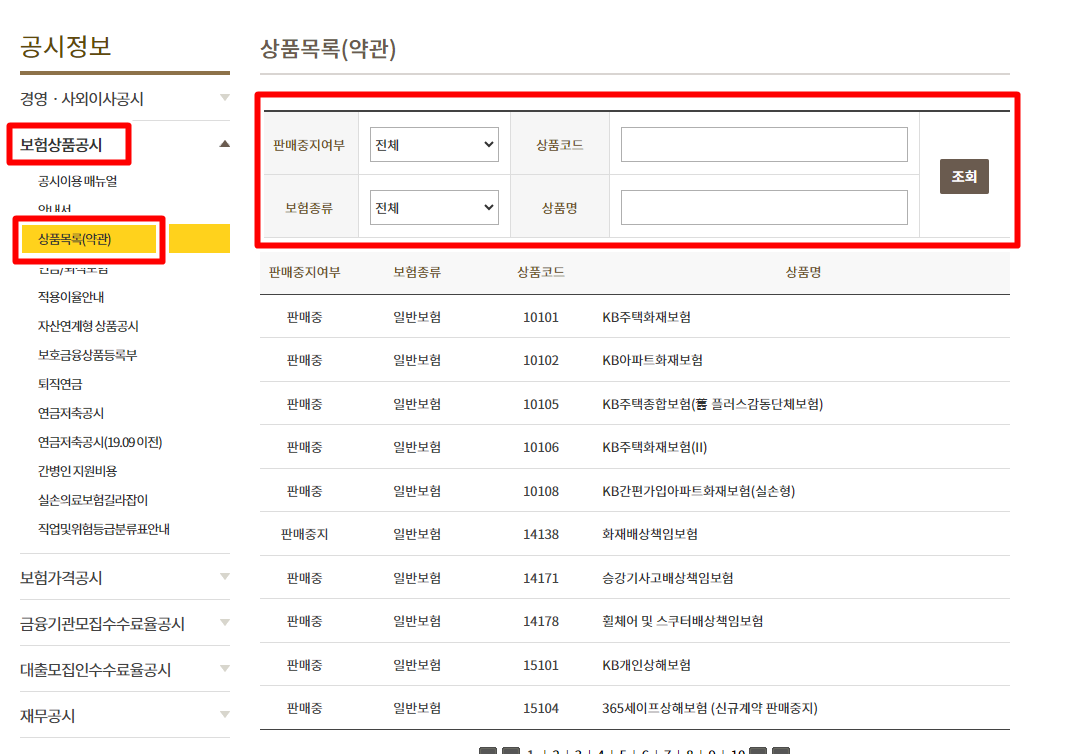Open the 대출모집인수수료율공시 menu
1084x754 pixels.
tap(95, 670)
